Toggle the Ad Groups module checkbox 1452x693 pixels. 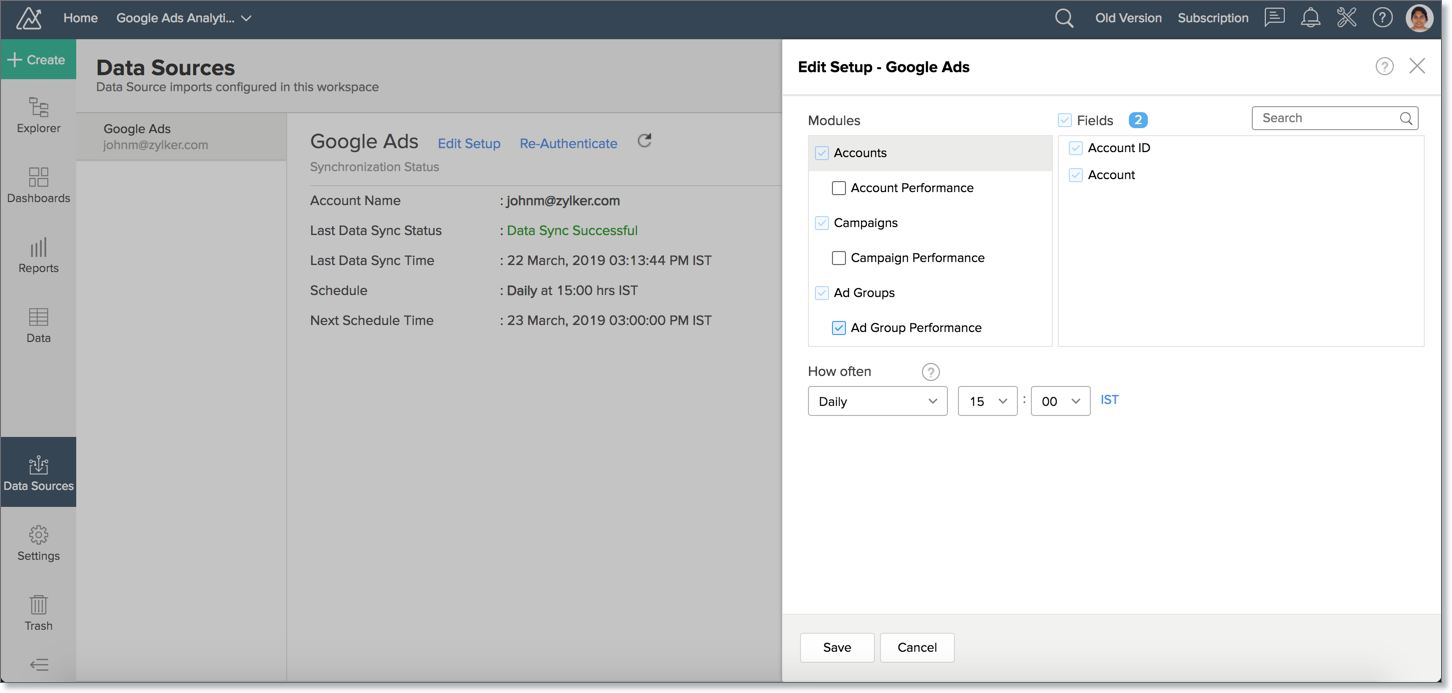[x=822, y=293]
